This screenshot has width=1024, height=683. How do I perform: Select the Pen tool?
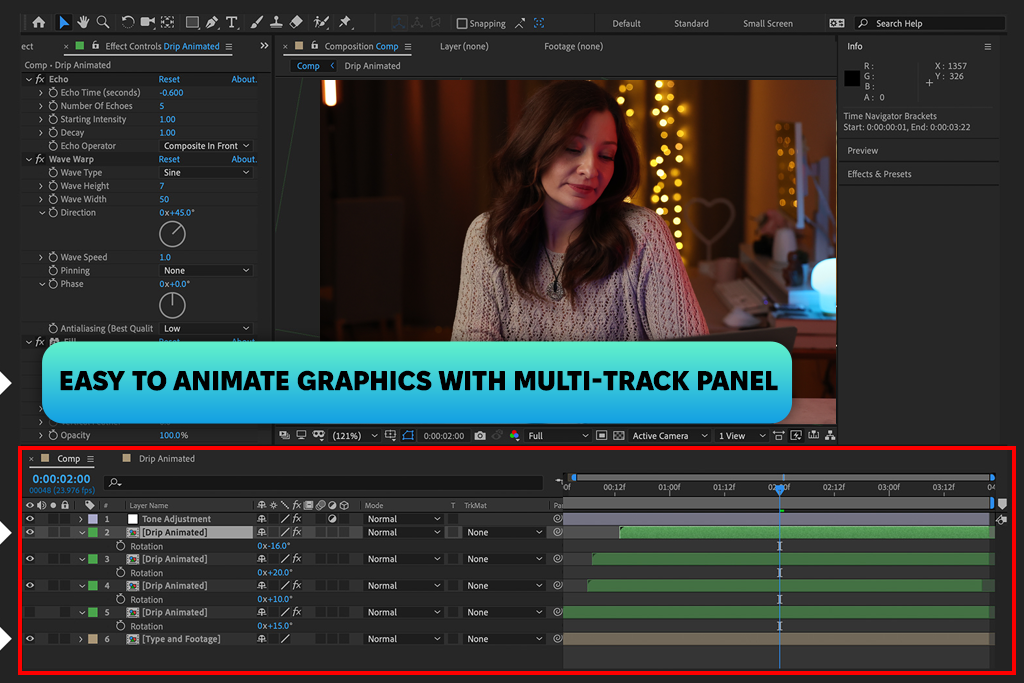coord(212,22)
